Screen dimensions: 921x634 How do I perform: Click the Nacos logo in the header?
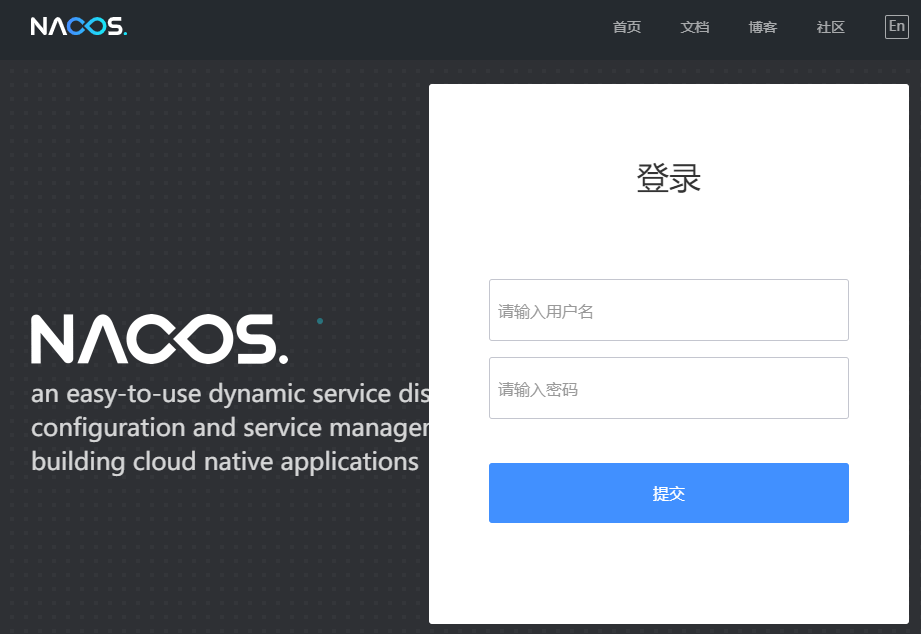(79, 26)
